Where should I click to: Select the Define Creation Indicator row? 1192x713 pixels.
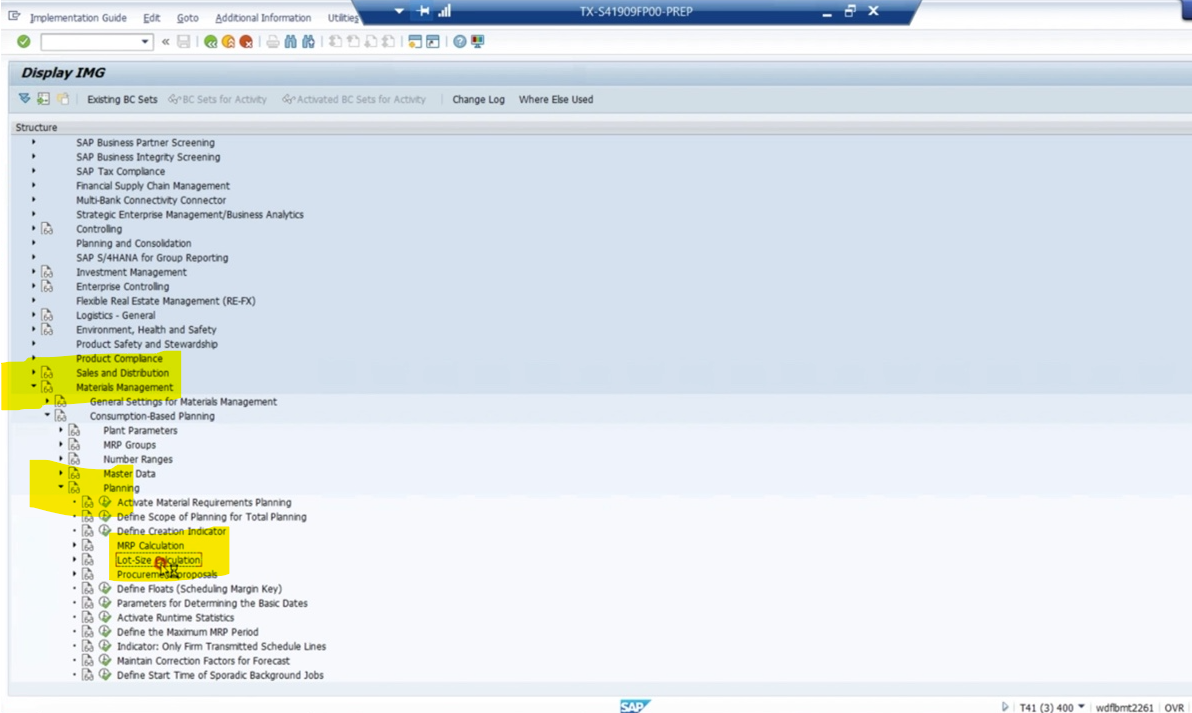point(171,531)
